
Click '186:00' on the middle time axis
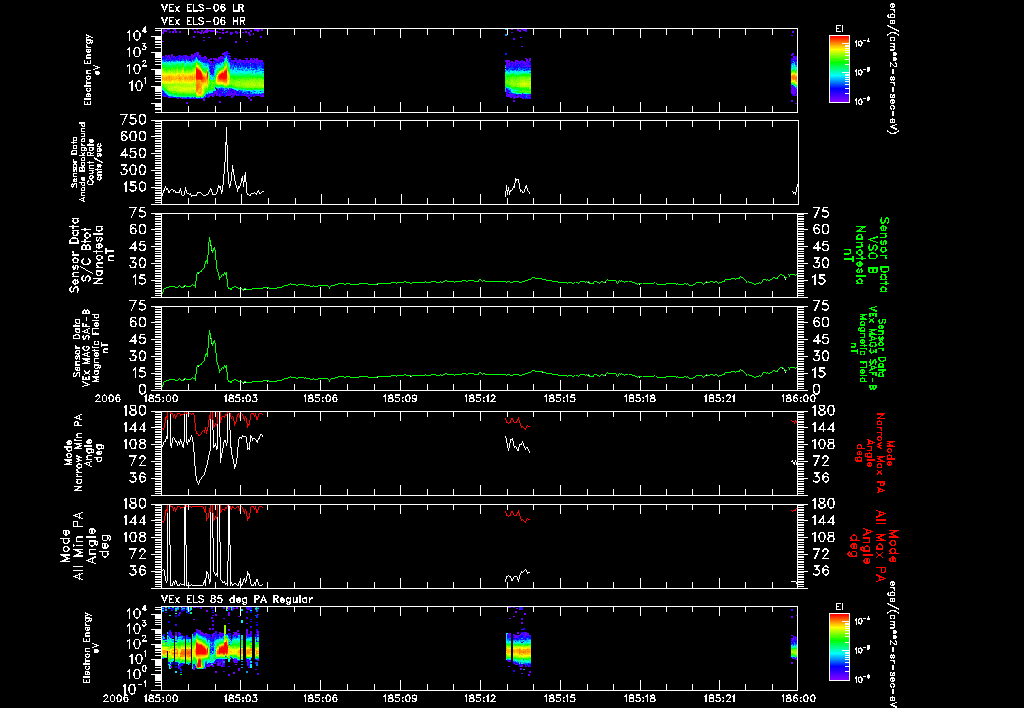798,398
